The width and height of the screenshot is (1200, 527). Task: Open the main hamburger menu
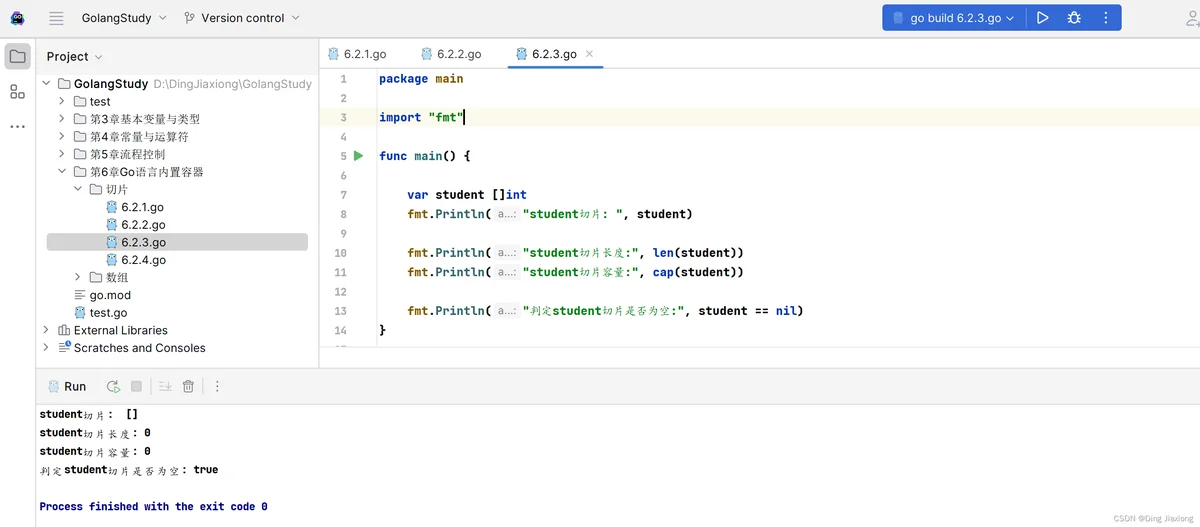56,18
